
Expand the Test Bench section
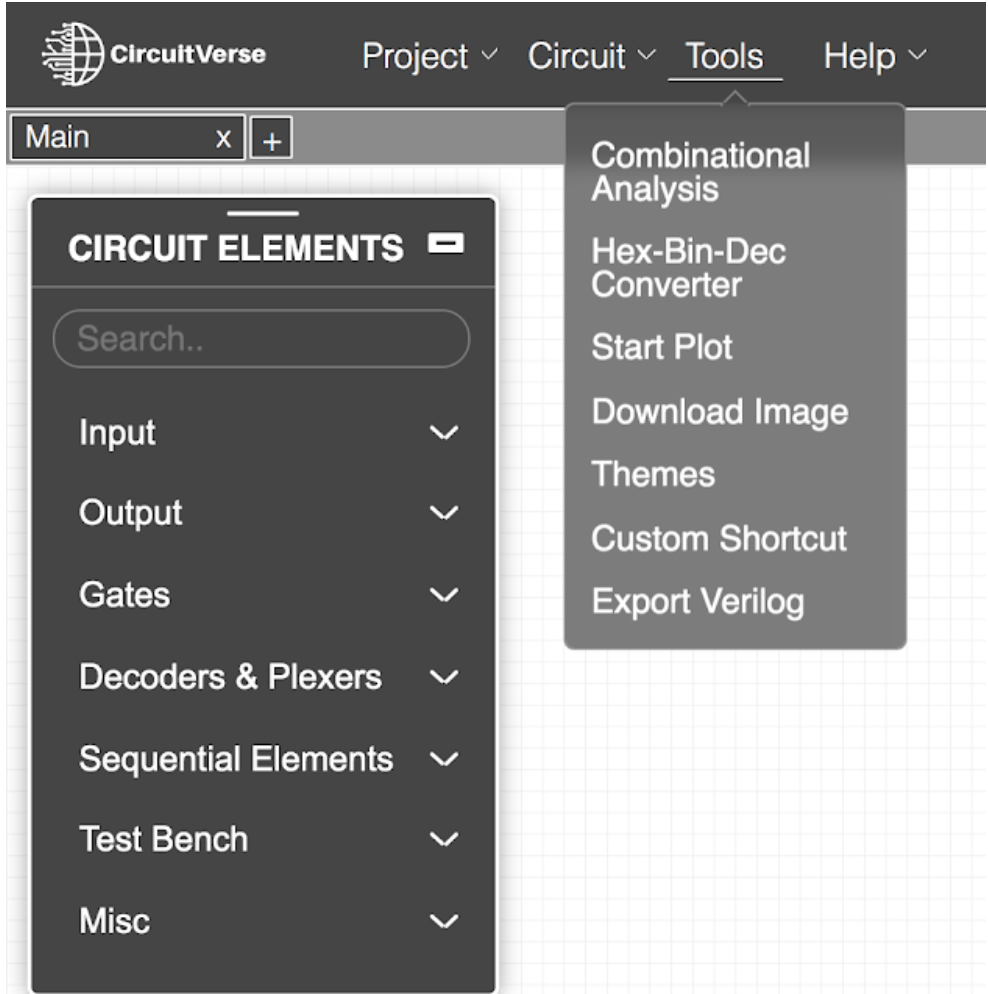coord(443,840)
